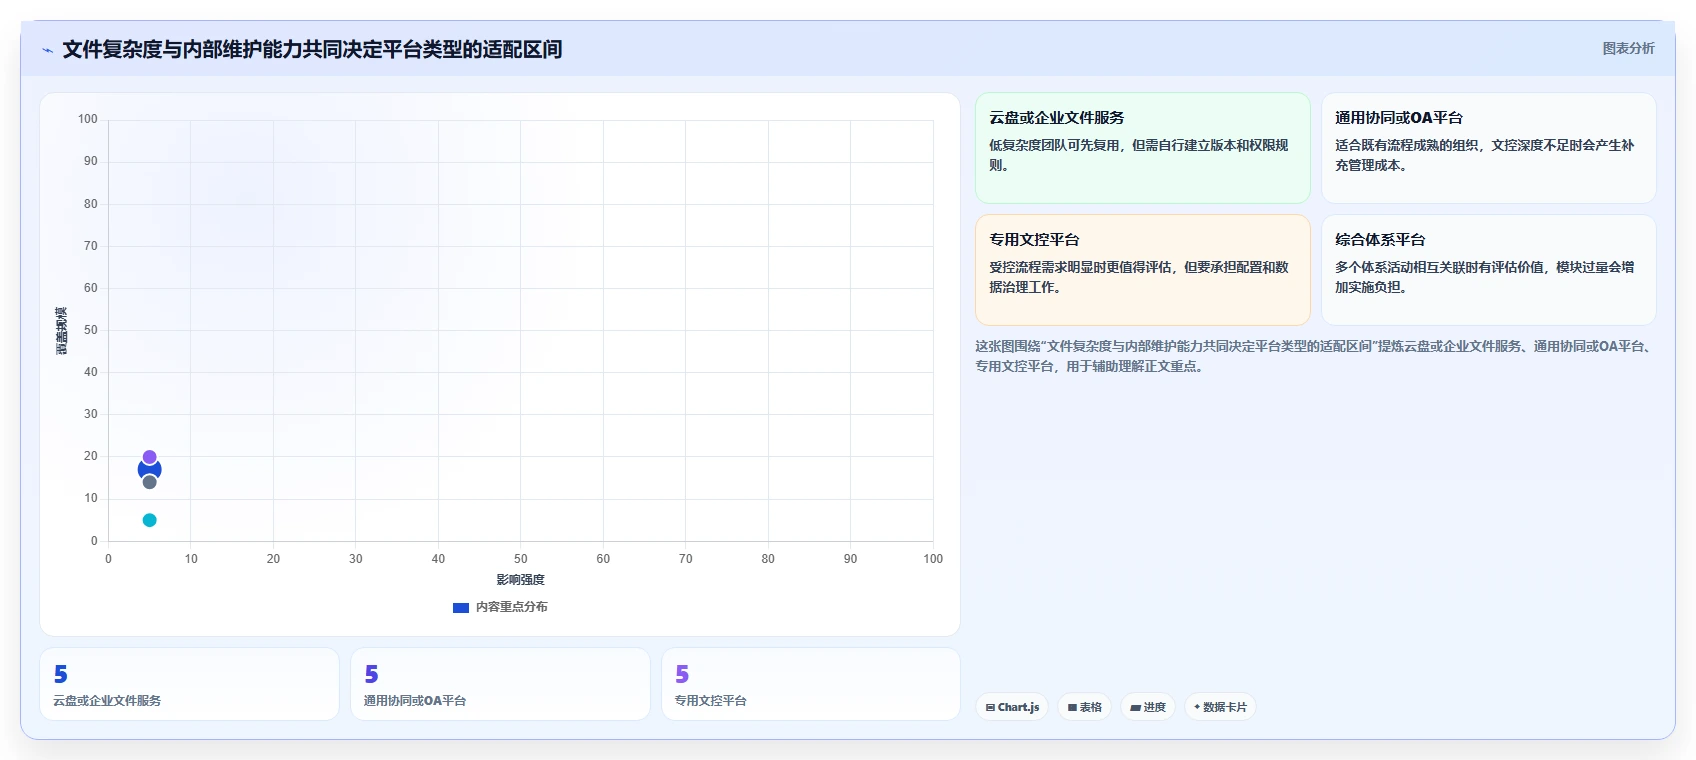Click the page title 文件复杂度与内部维护能力…
The image size is (1696, 760).
tap(312, 49)
